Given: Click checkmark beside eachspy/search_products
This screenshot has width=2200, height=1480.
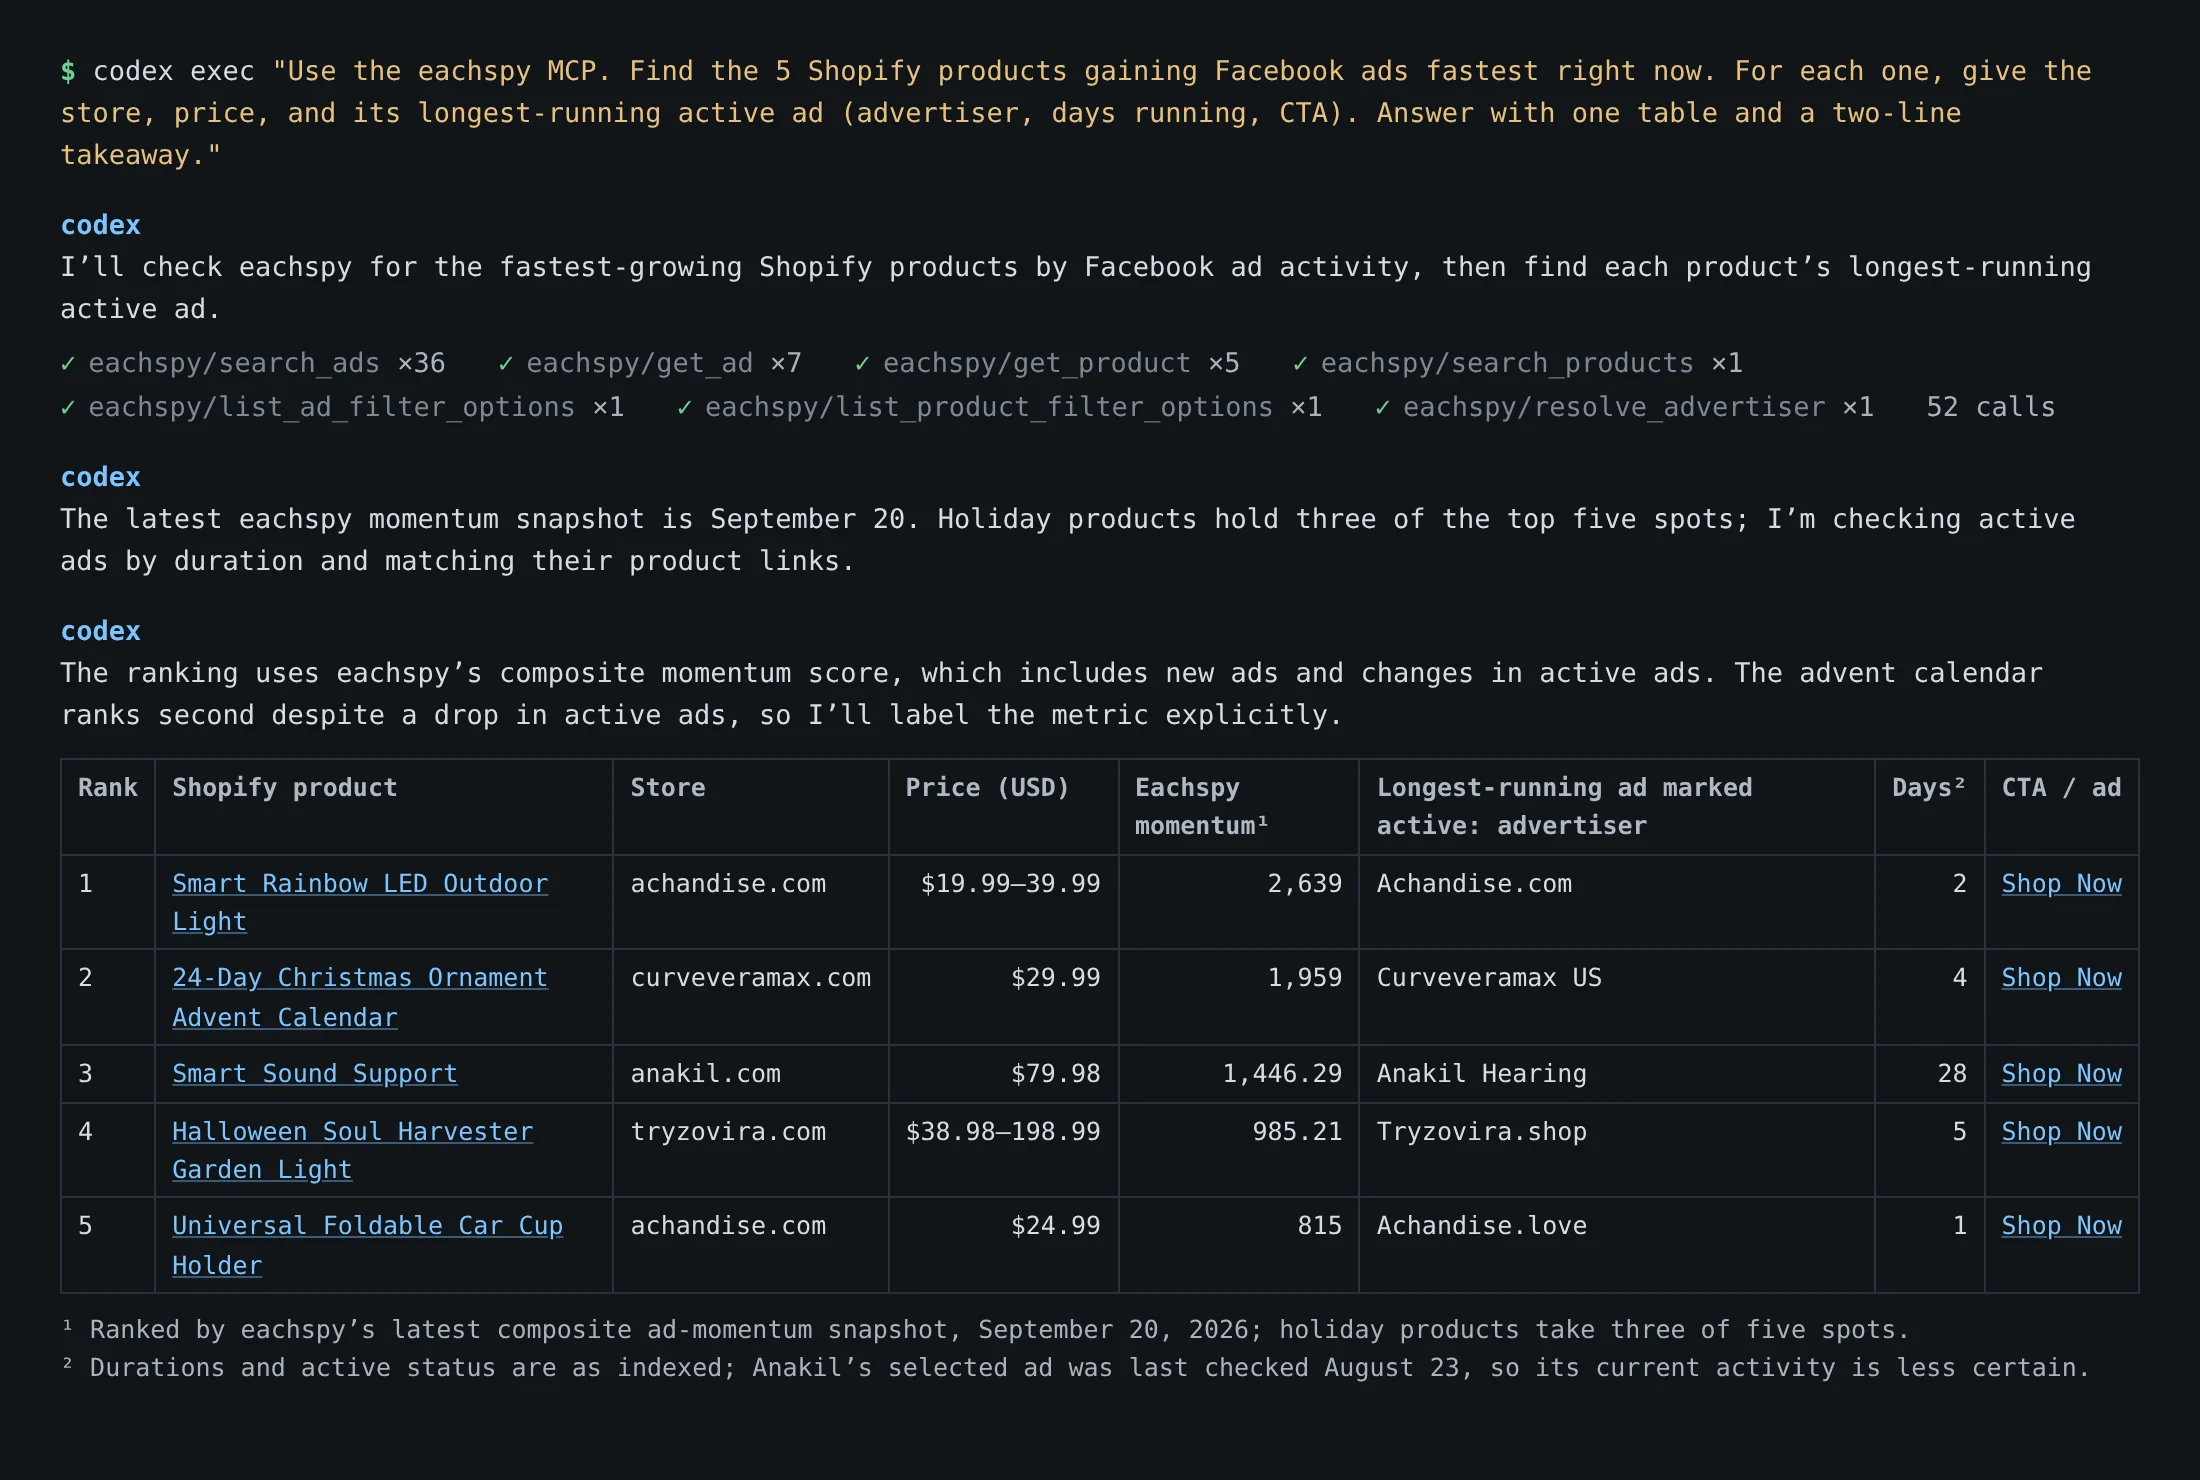Looking at the screenshot, I should click(x=1300, y=363).
